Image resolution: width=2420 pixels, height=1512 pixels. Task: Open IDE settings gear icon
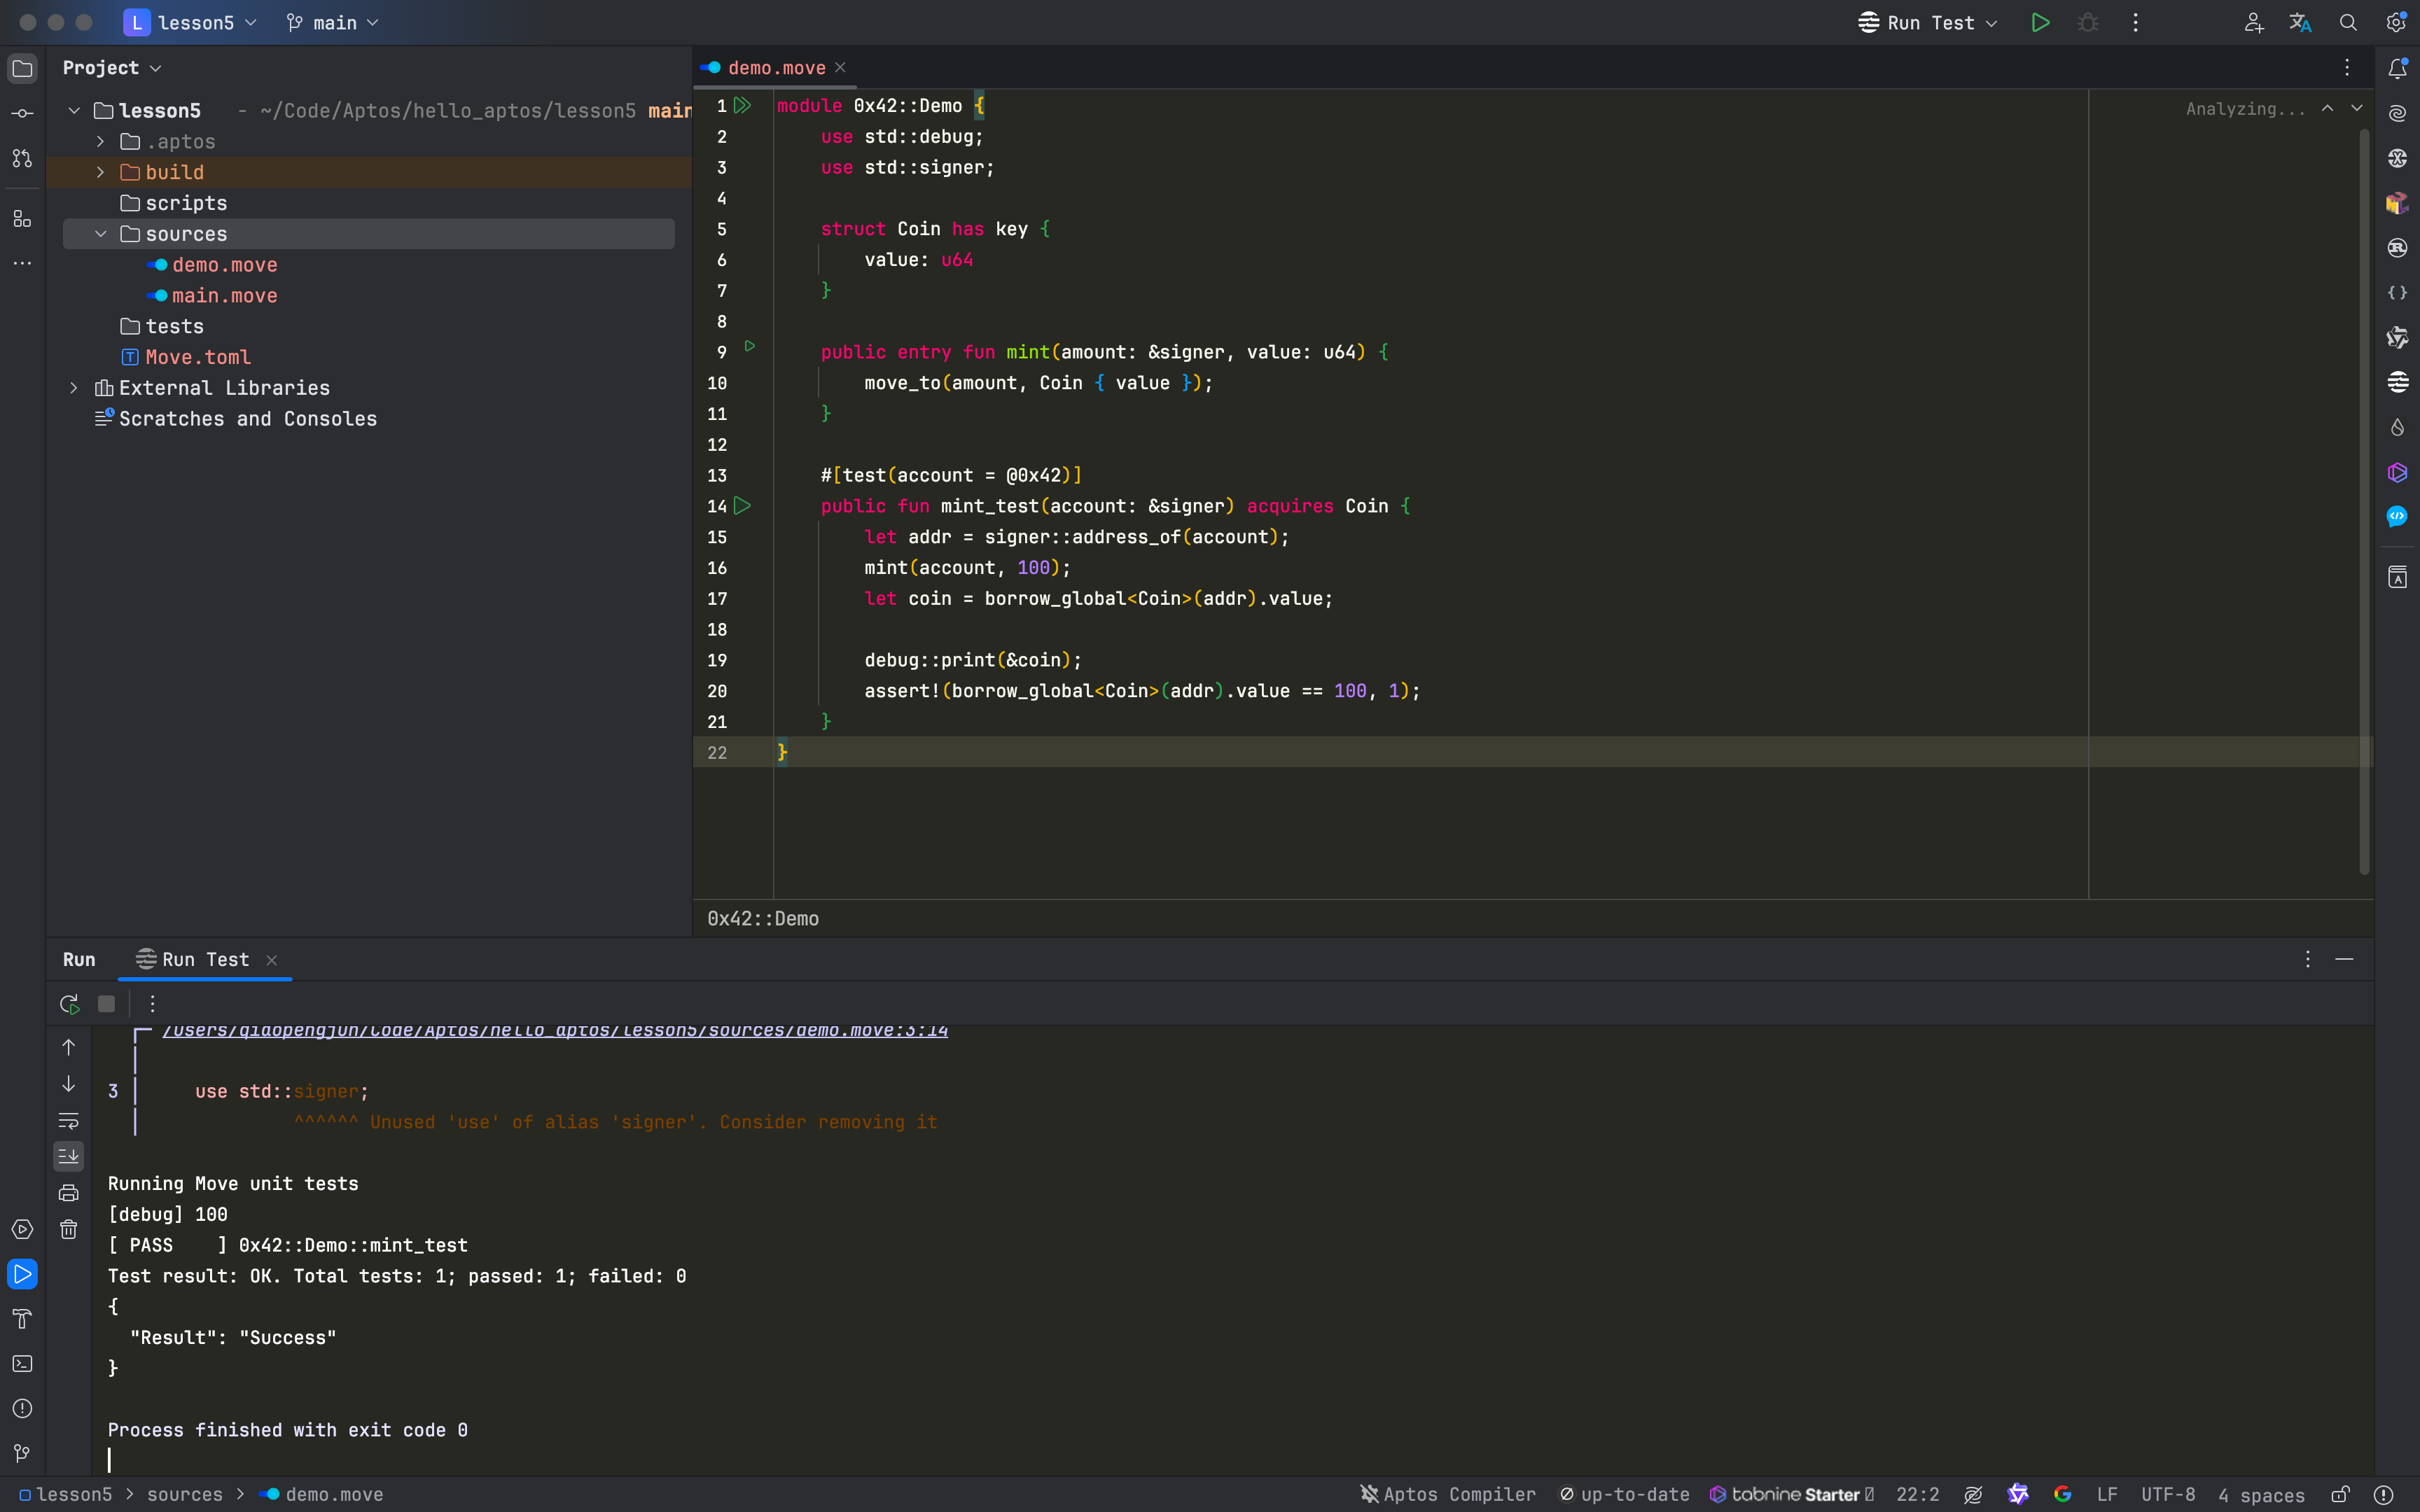(x=2396, y=22)
